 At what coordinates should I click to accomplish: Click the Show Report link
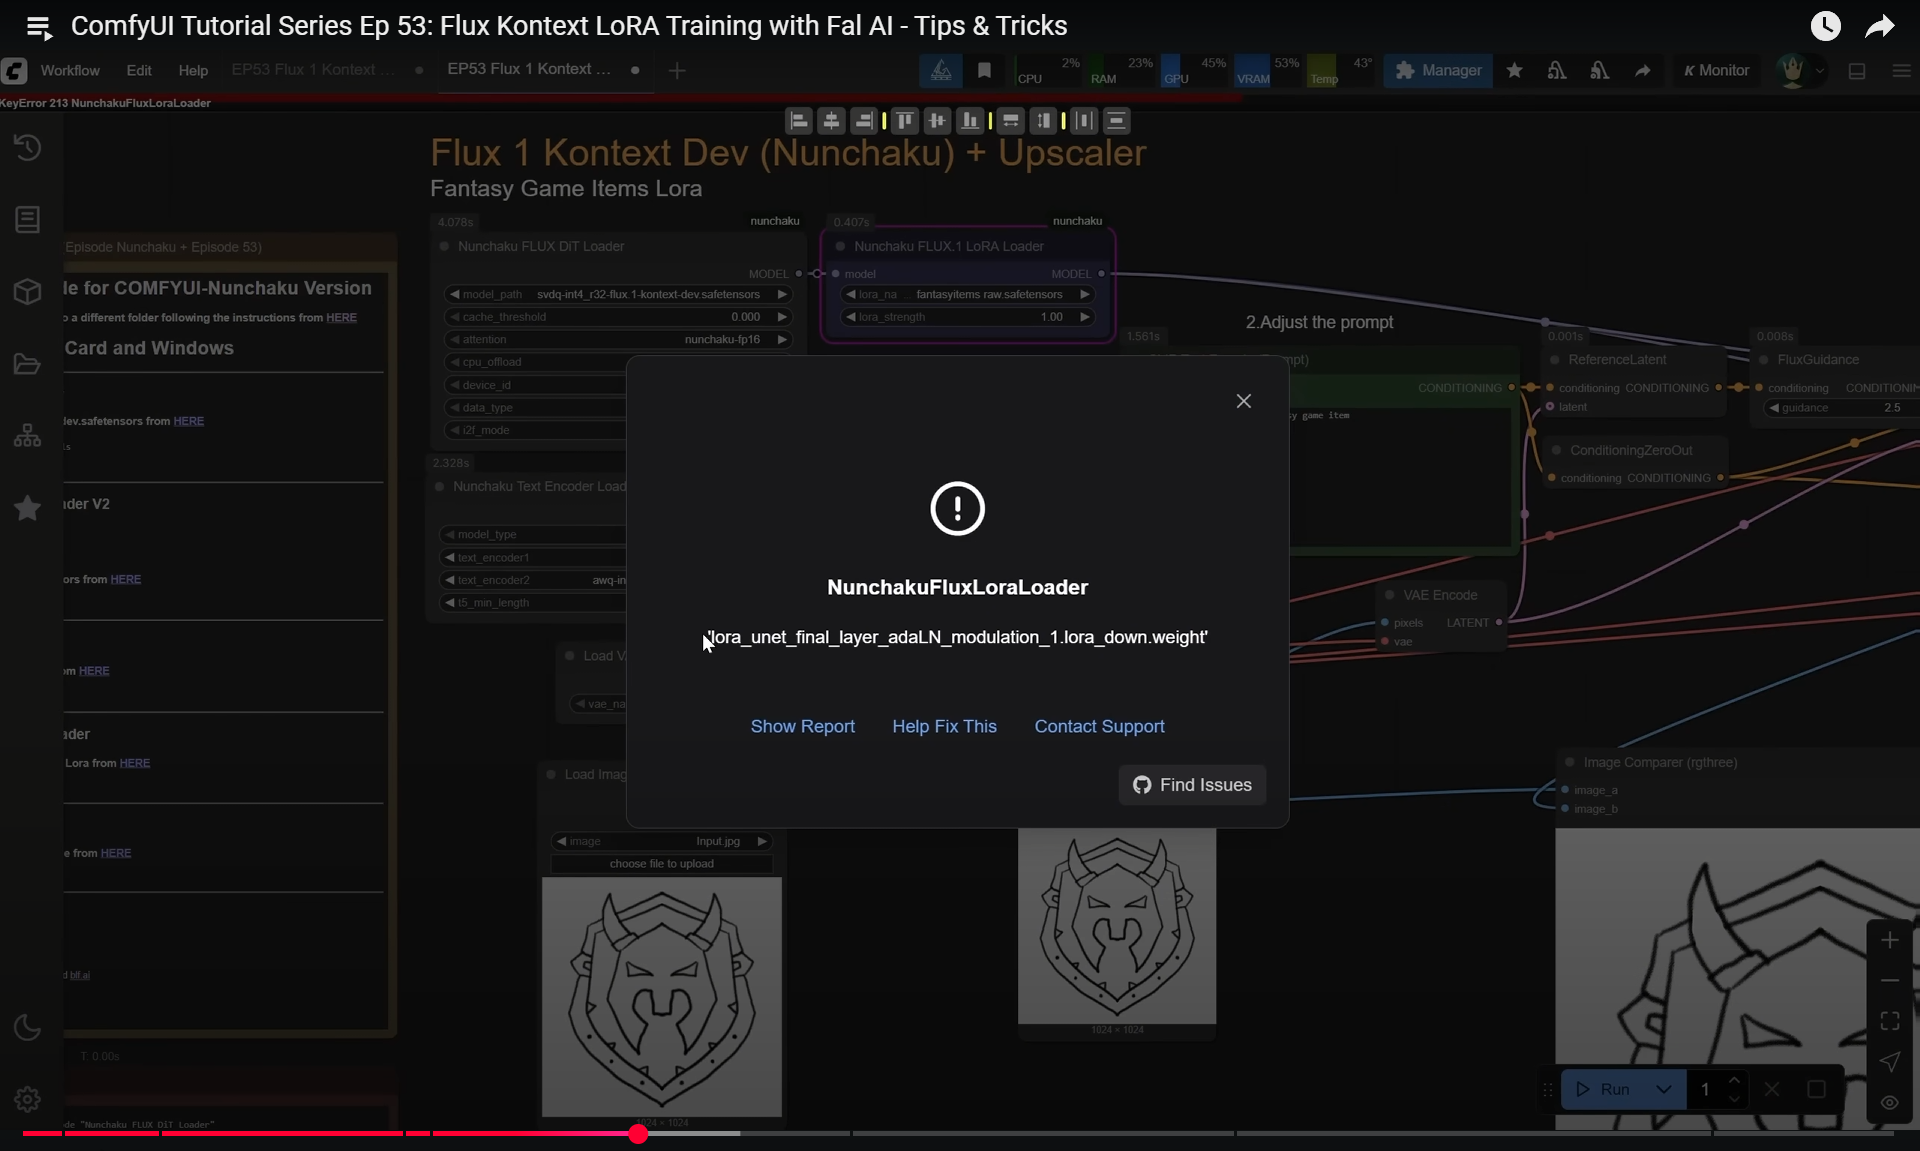[x=802, y=726]
